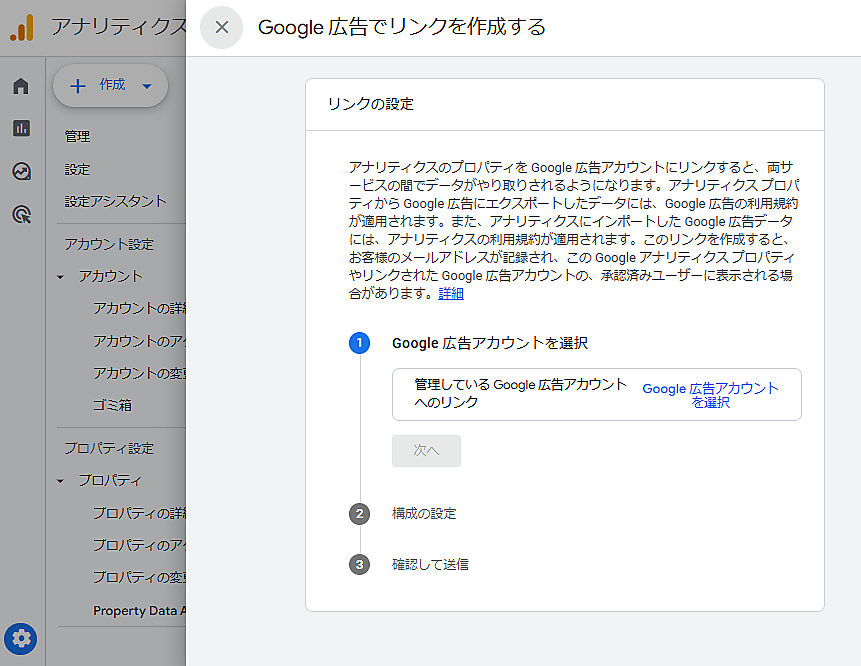This screenshot has height=666, width=861.
Task: Select step 3 確認して送信
Action: click(430, 565)
